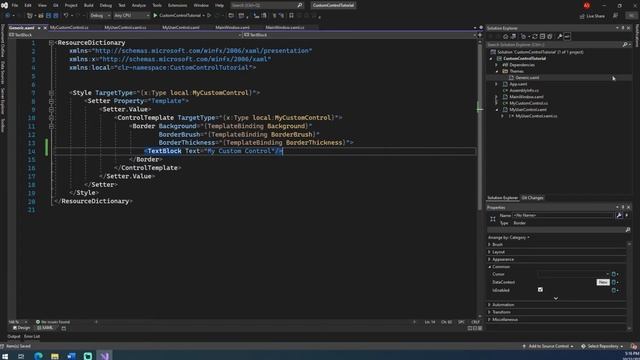Screen dimensions: 640x360
Task: Click the New button for DataContext
Action: [x=603, y=282]
